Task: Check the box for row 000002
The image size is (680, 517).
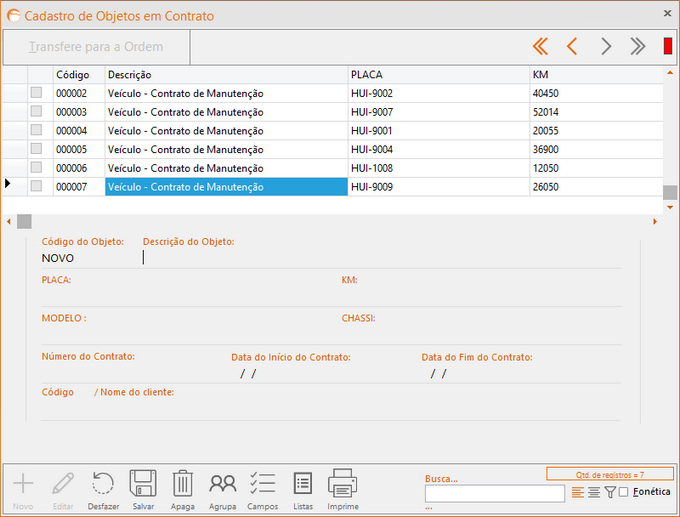Action: (x=36, y=92)
